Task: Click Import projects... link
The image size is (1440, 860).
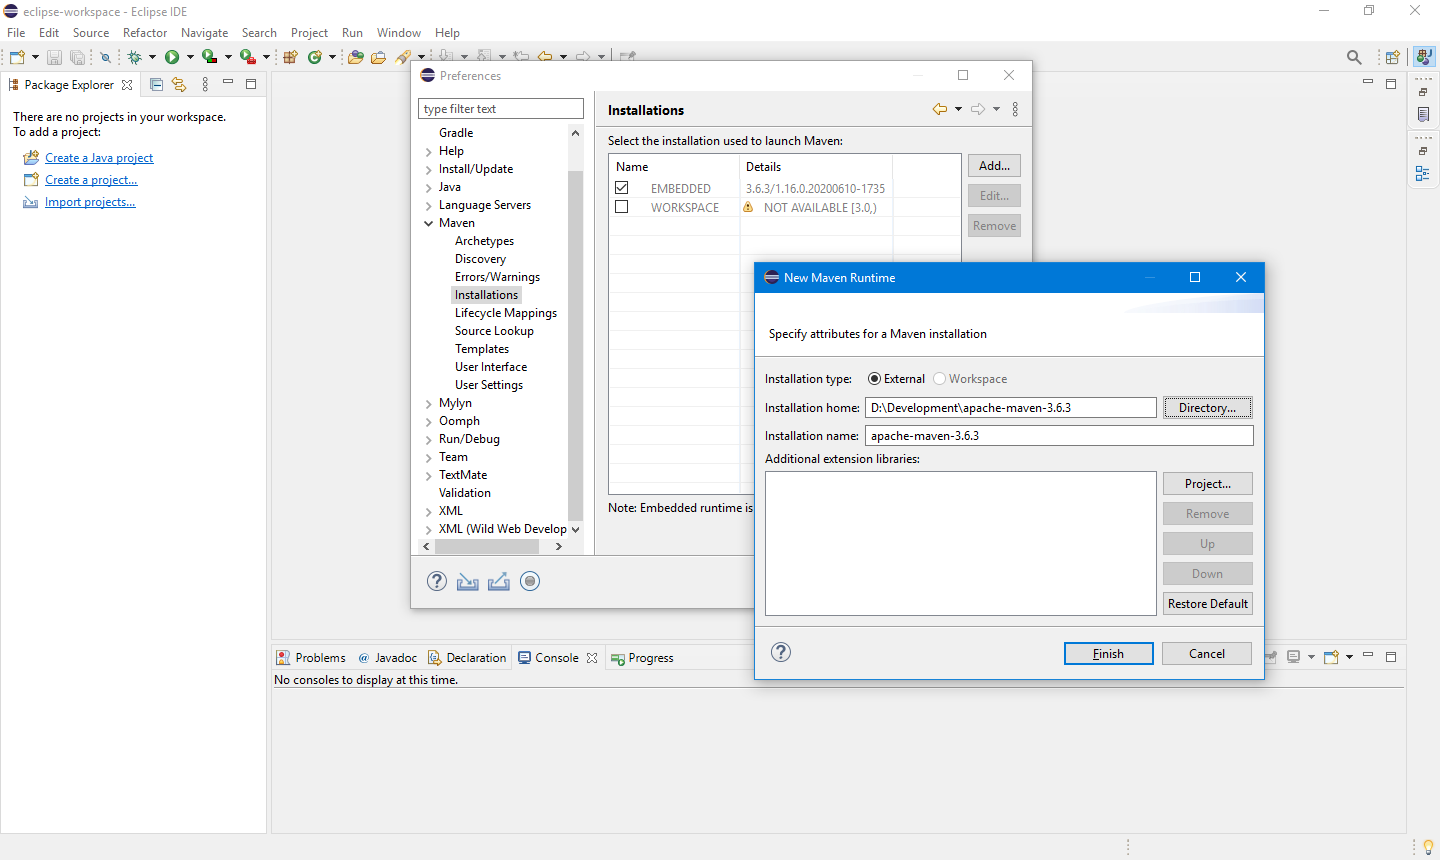Action: click(90, 202)
